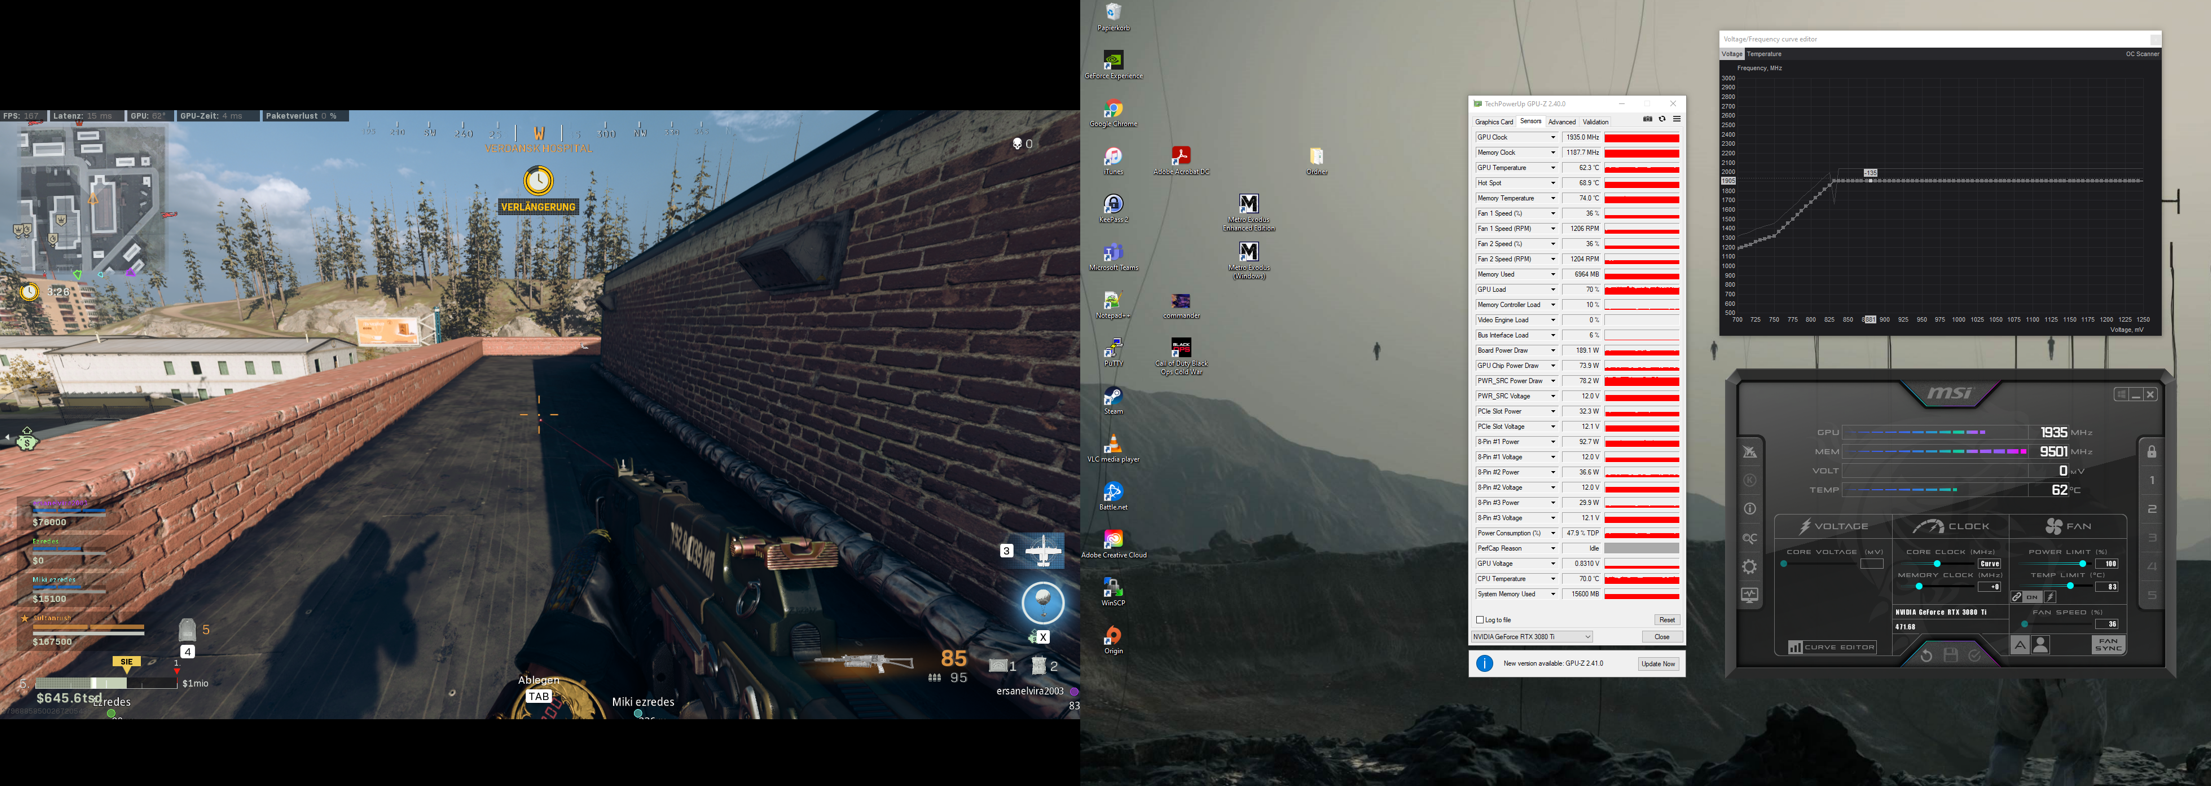2211x786 pixels.
Task: Click the Close button in GPU-Z
Action: point(1662,637)
